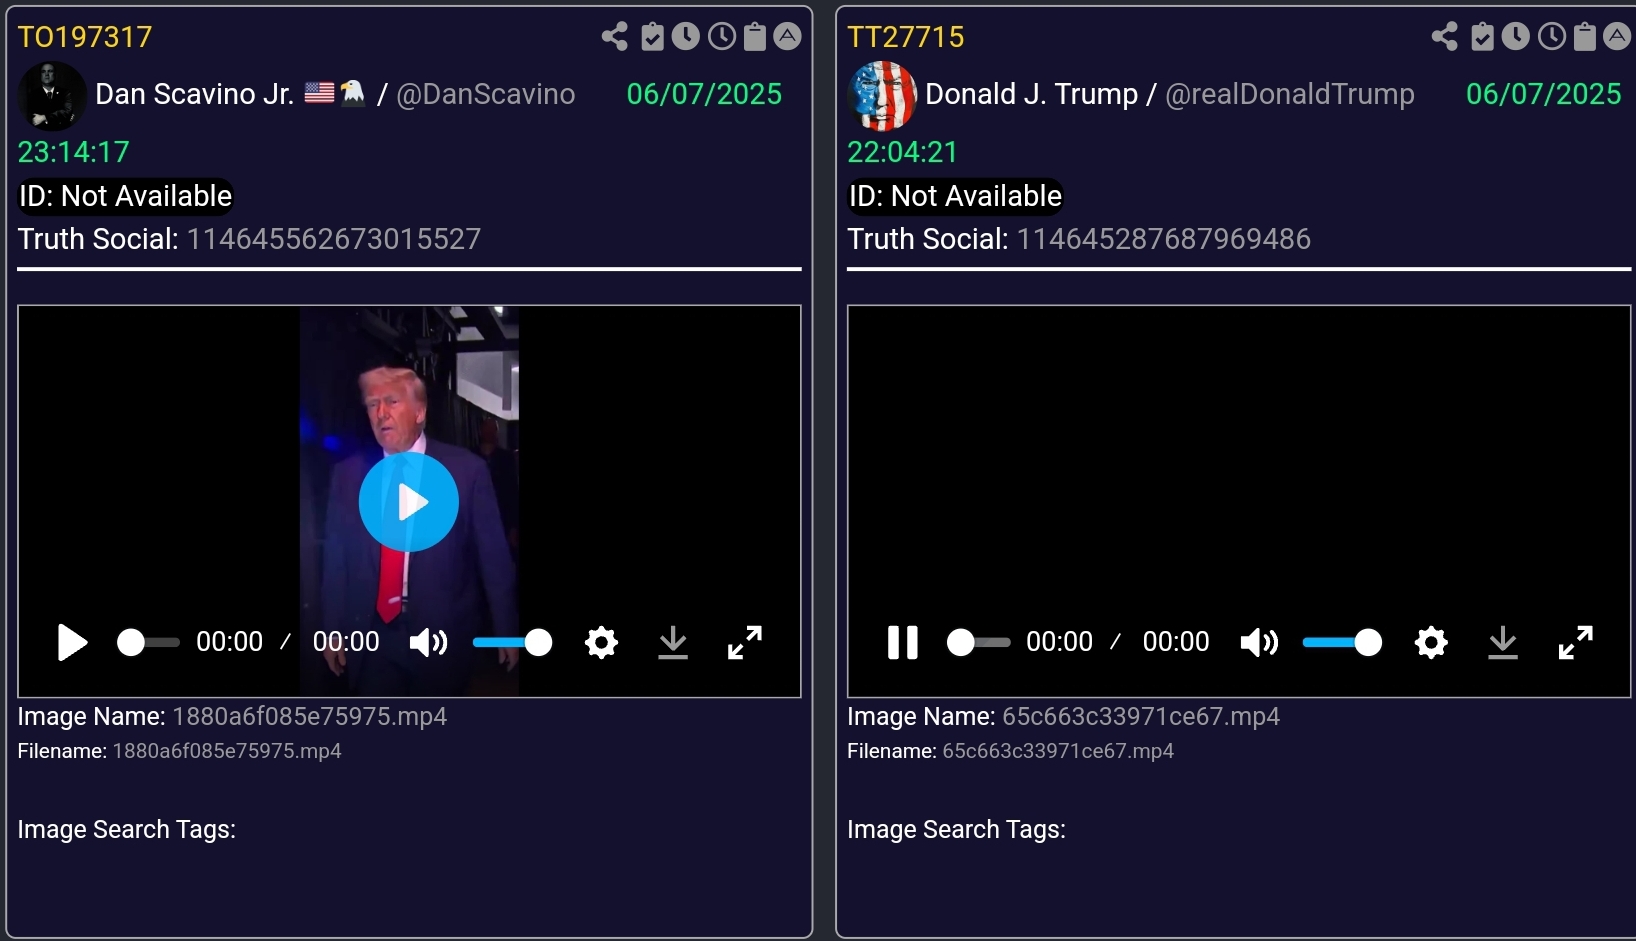This screenshot has width=1636, height=941.
Task: Click the seek slider on the Trump video
Action: pyautogui.click(x=978, y=642)
